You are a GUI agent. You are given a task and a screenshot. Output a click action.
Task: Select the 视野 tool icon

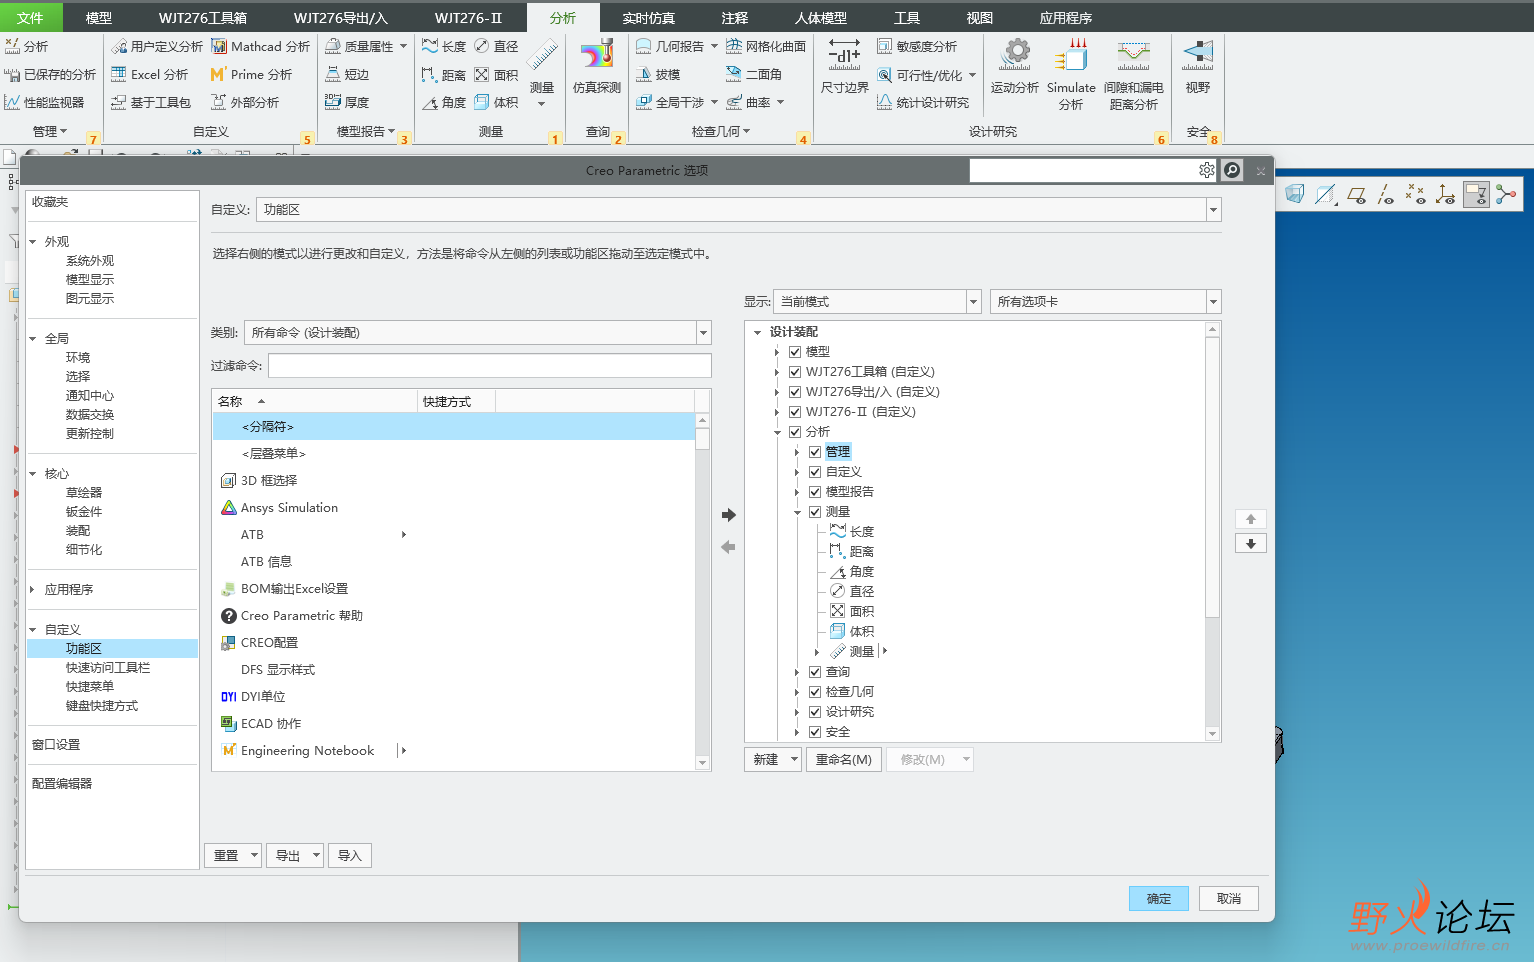1197,56
